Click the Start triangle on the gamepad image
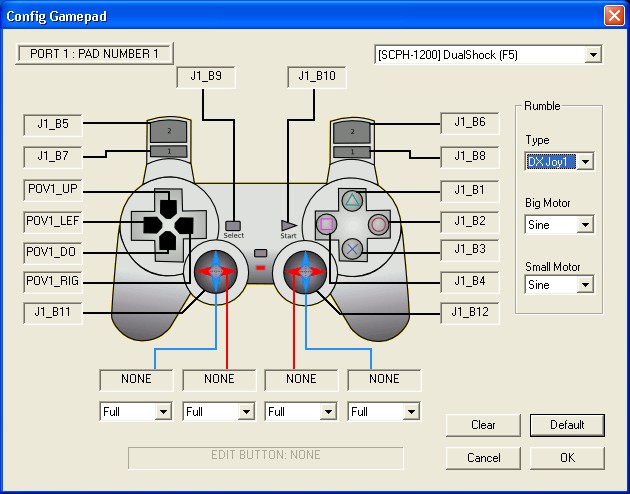The height and width of the screenshot is (494, 630). [289, 225]
